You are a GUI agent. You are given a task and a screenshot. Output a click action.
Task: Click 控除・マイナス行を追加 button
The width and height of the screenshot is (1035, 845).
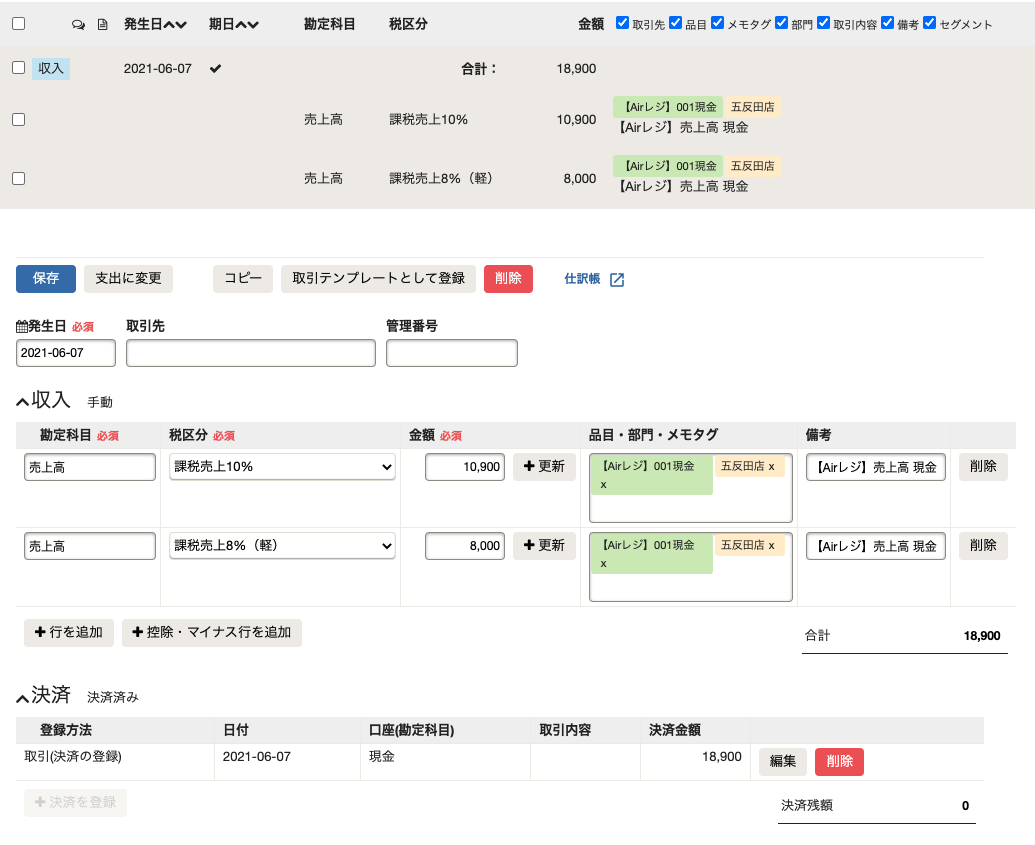(x=212, y=632)
